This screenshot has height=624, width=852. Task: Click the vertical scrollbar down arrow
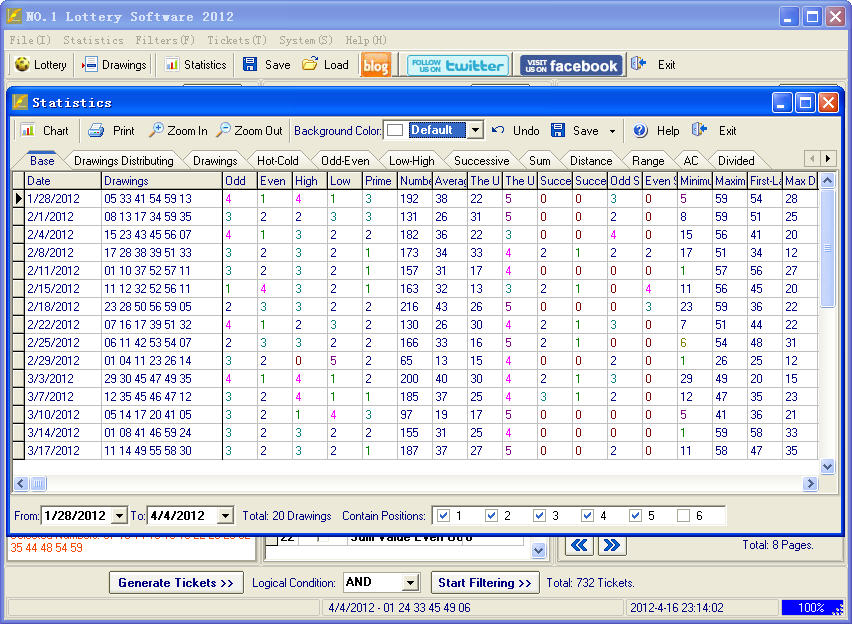(x=827, y=466)
